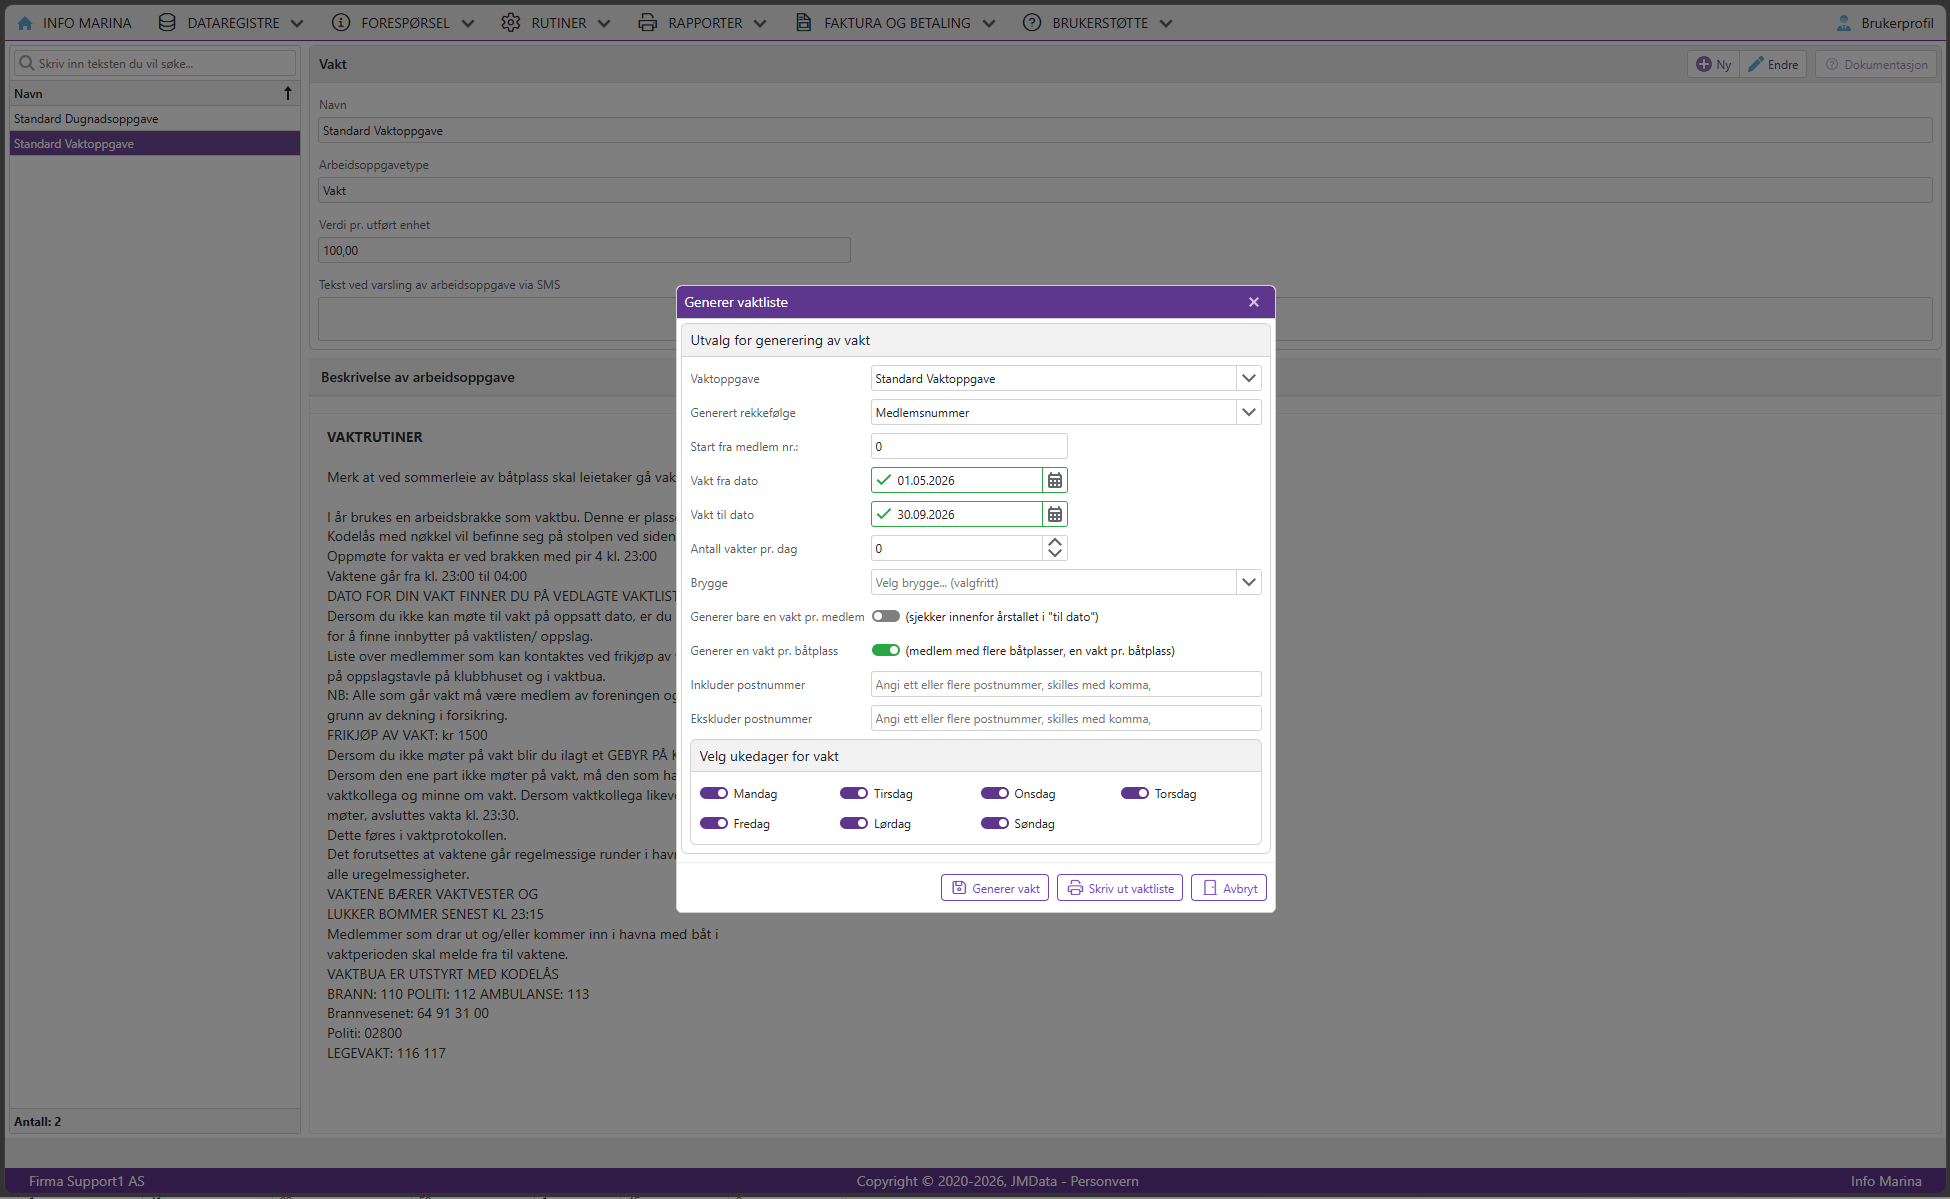Toggle the Søndag weekday switch

pyautogui.click(x=995, y=824)
